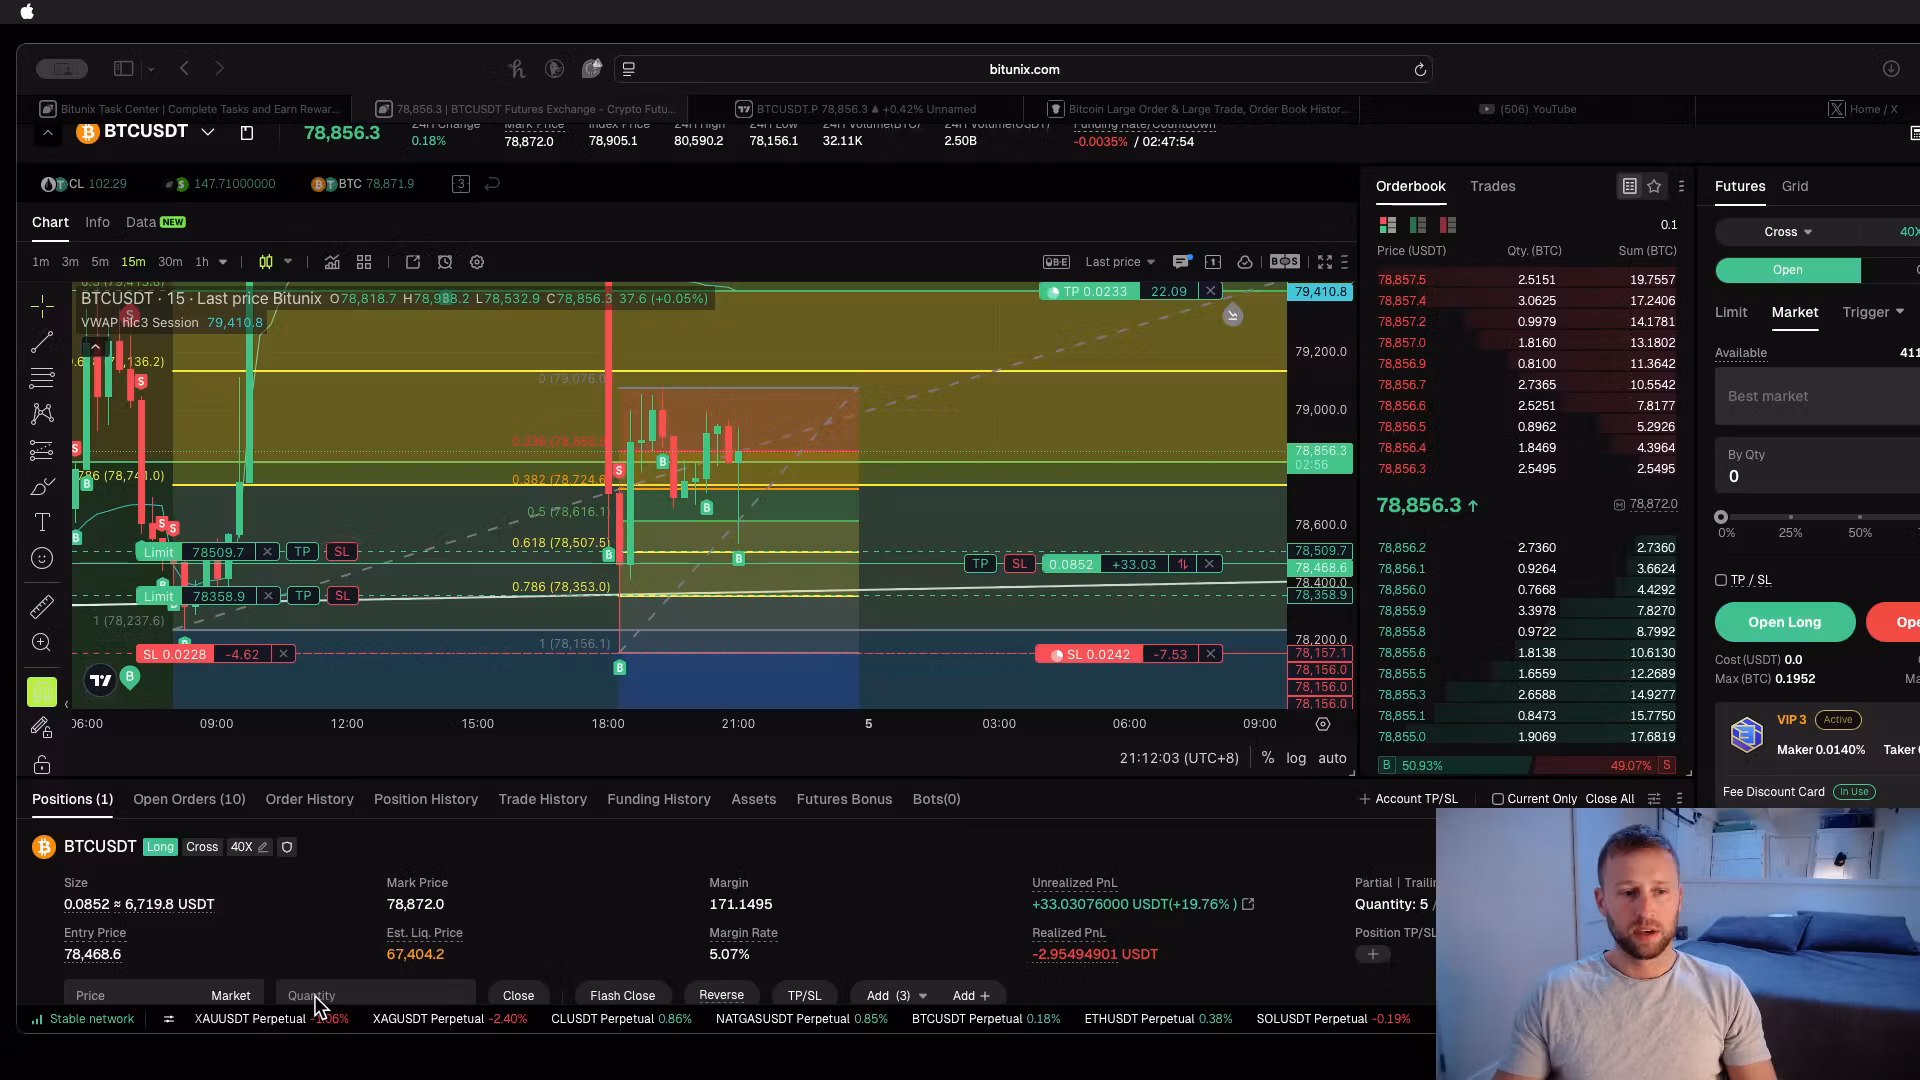Image resolution: width=1920 pixels, height=1080 pixels.
Task: Select the trend line drawing tool
Action: pyautogui.click(x=42, y=343)
